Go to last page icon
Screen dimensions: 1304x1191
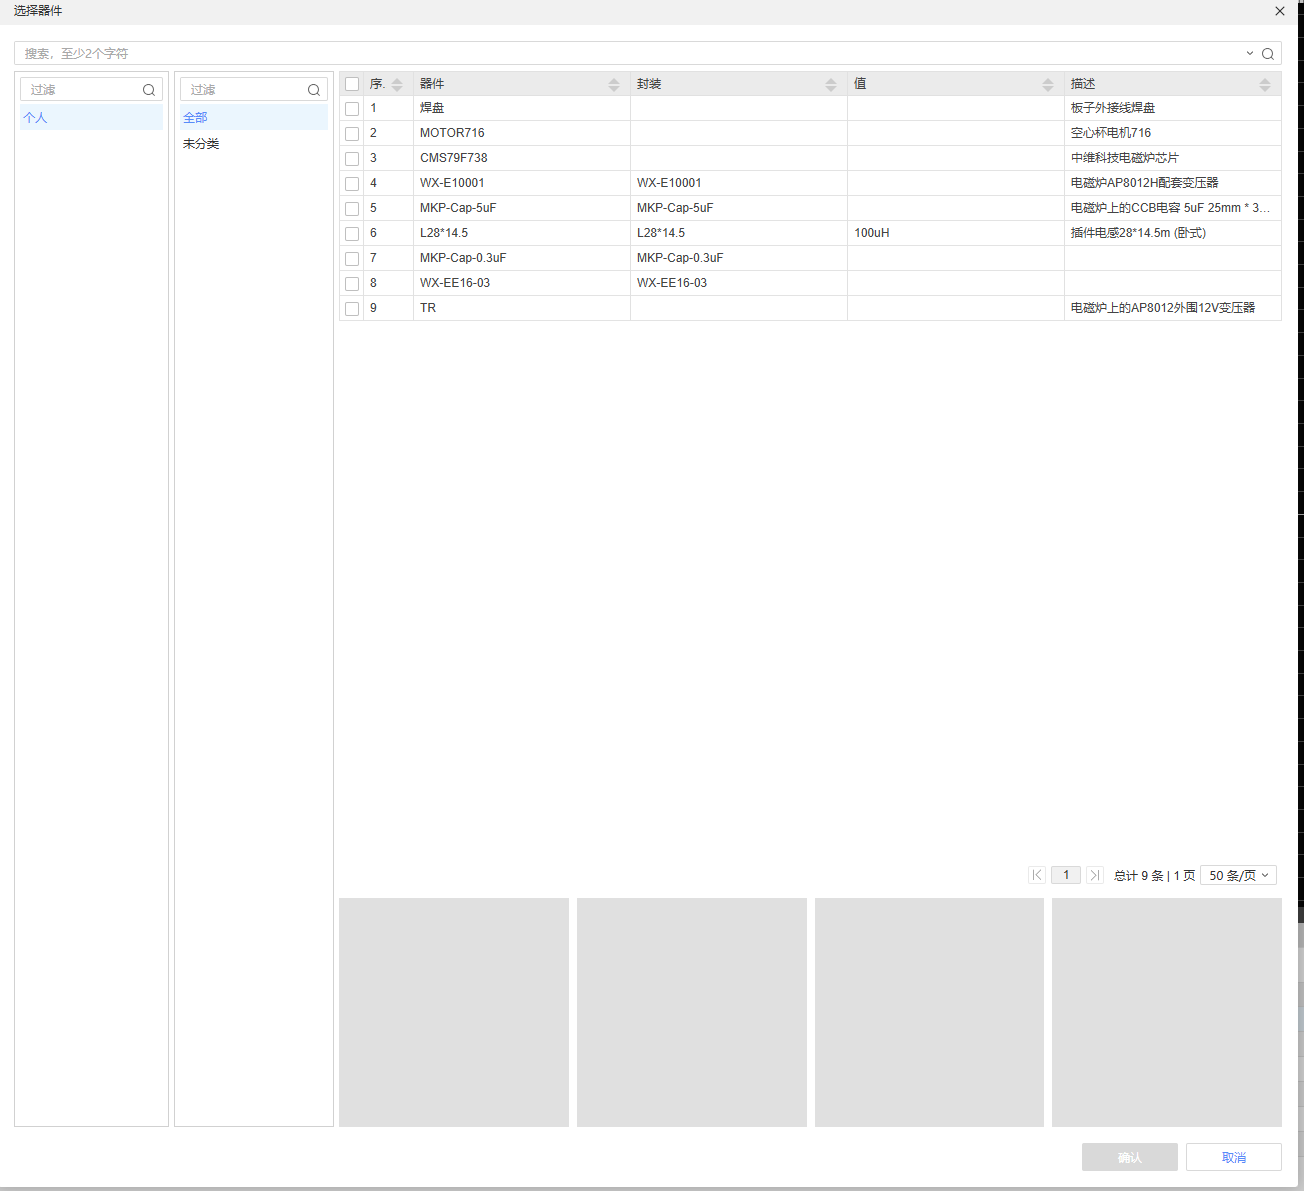pyautogui.click(x=1095, y=875)
